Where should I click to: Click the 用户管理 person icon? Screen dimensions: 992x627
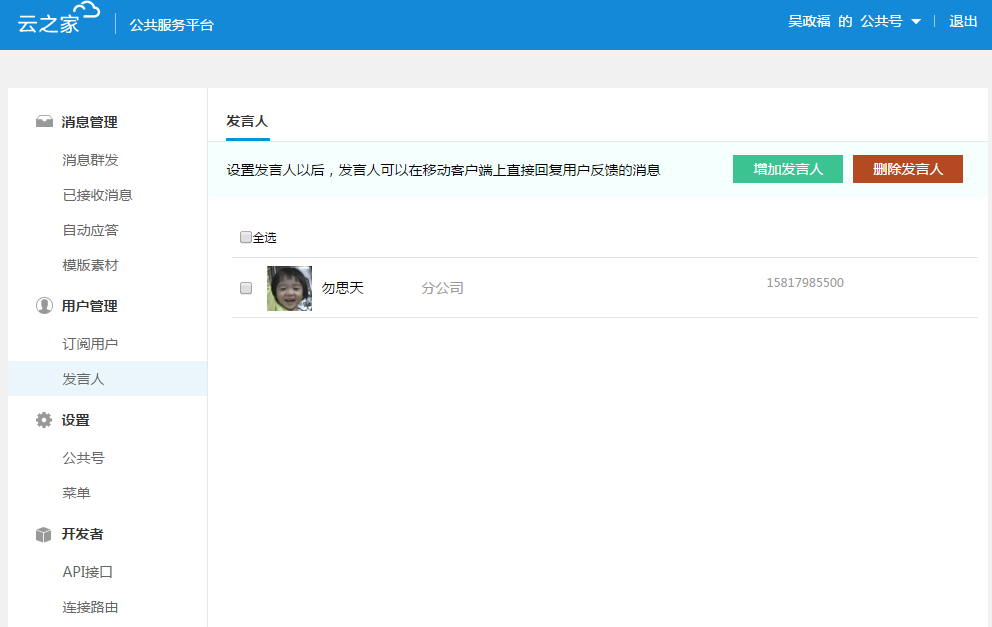click(44, 306)
